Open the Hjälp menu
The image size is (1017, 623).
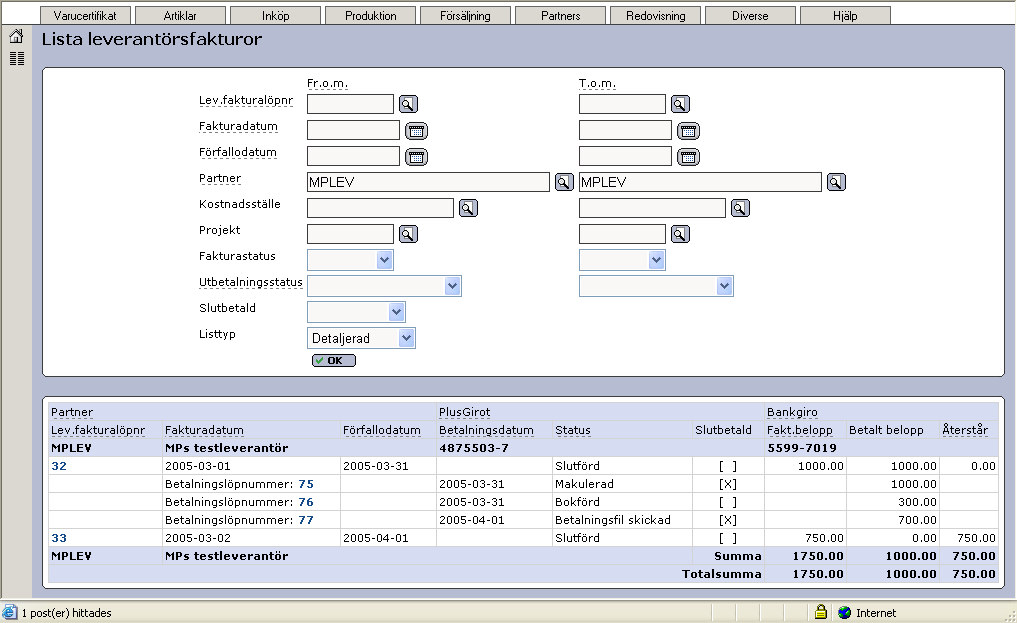click(845, 16)
